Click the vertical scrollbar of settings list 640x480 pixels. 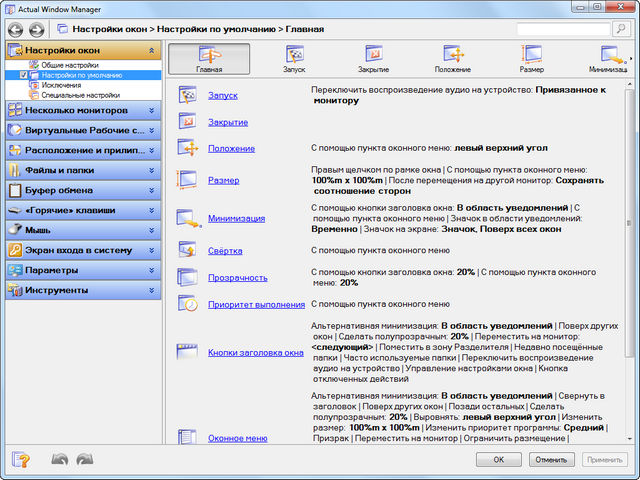pyautogui.click(x=629, y=250)
